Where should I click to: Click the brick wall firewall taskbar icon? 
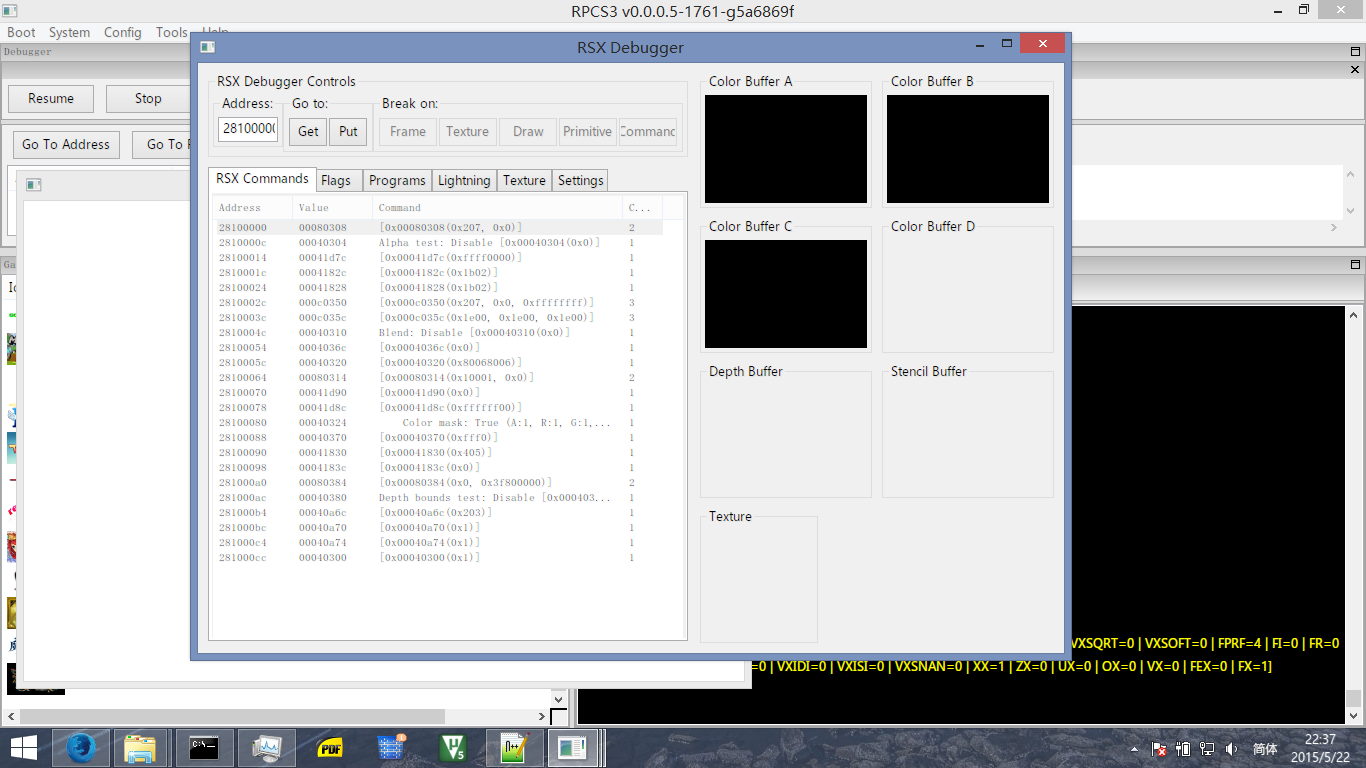[x=391, y=747]
